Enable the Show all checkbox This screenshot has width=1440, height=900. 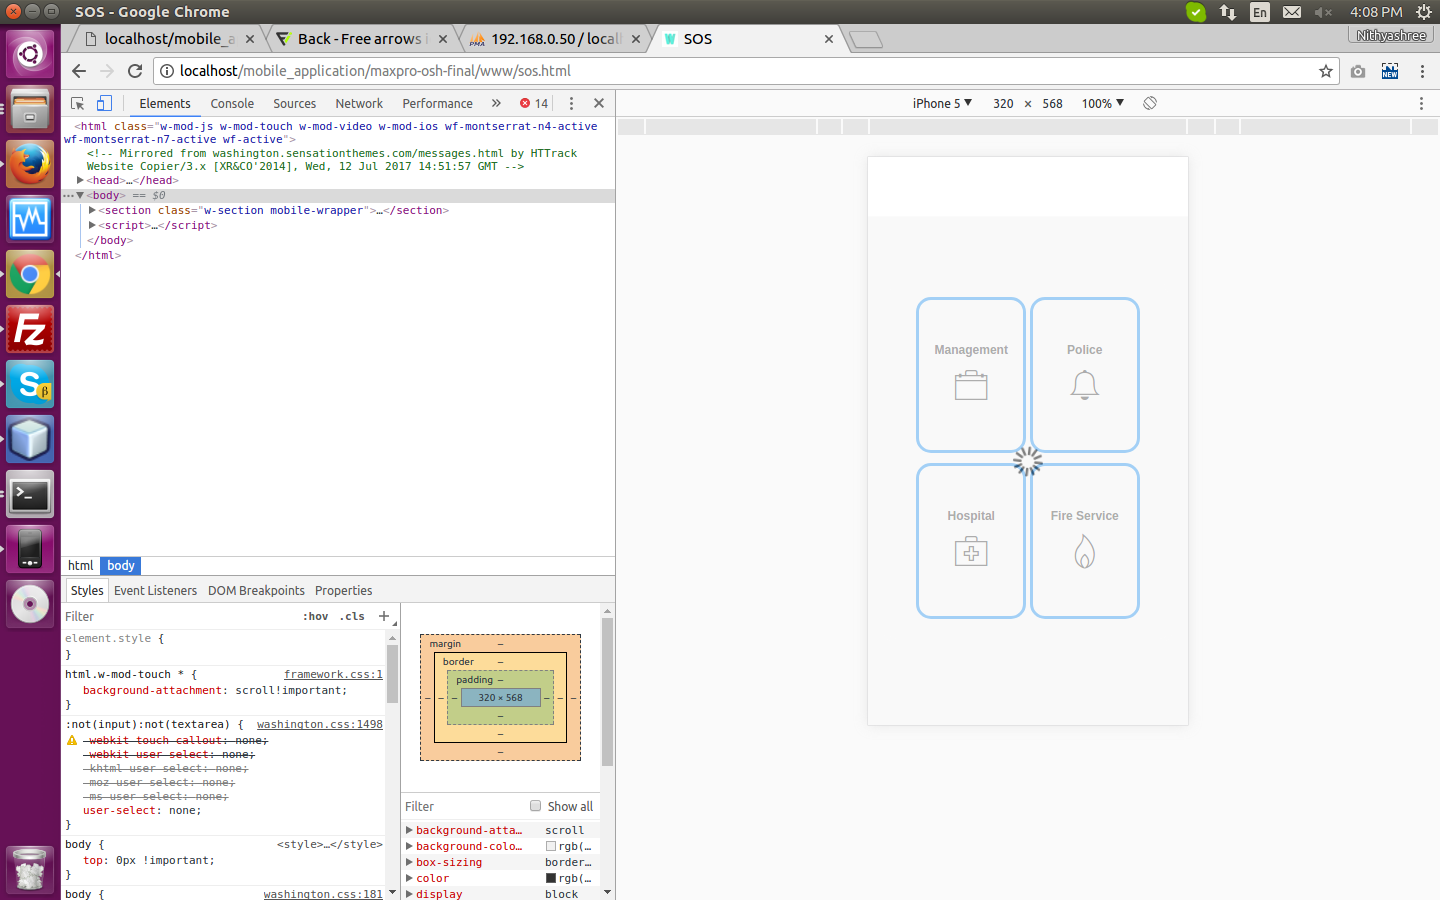(x=535, y=806)
